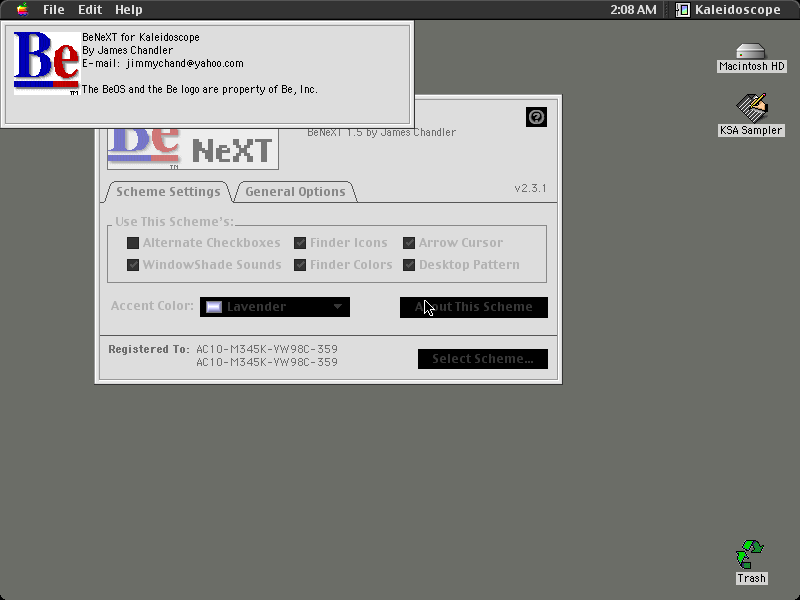Open the Apple menu
800x600 pixels.
click(22, 9)
